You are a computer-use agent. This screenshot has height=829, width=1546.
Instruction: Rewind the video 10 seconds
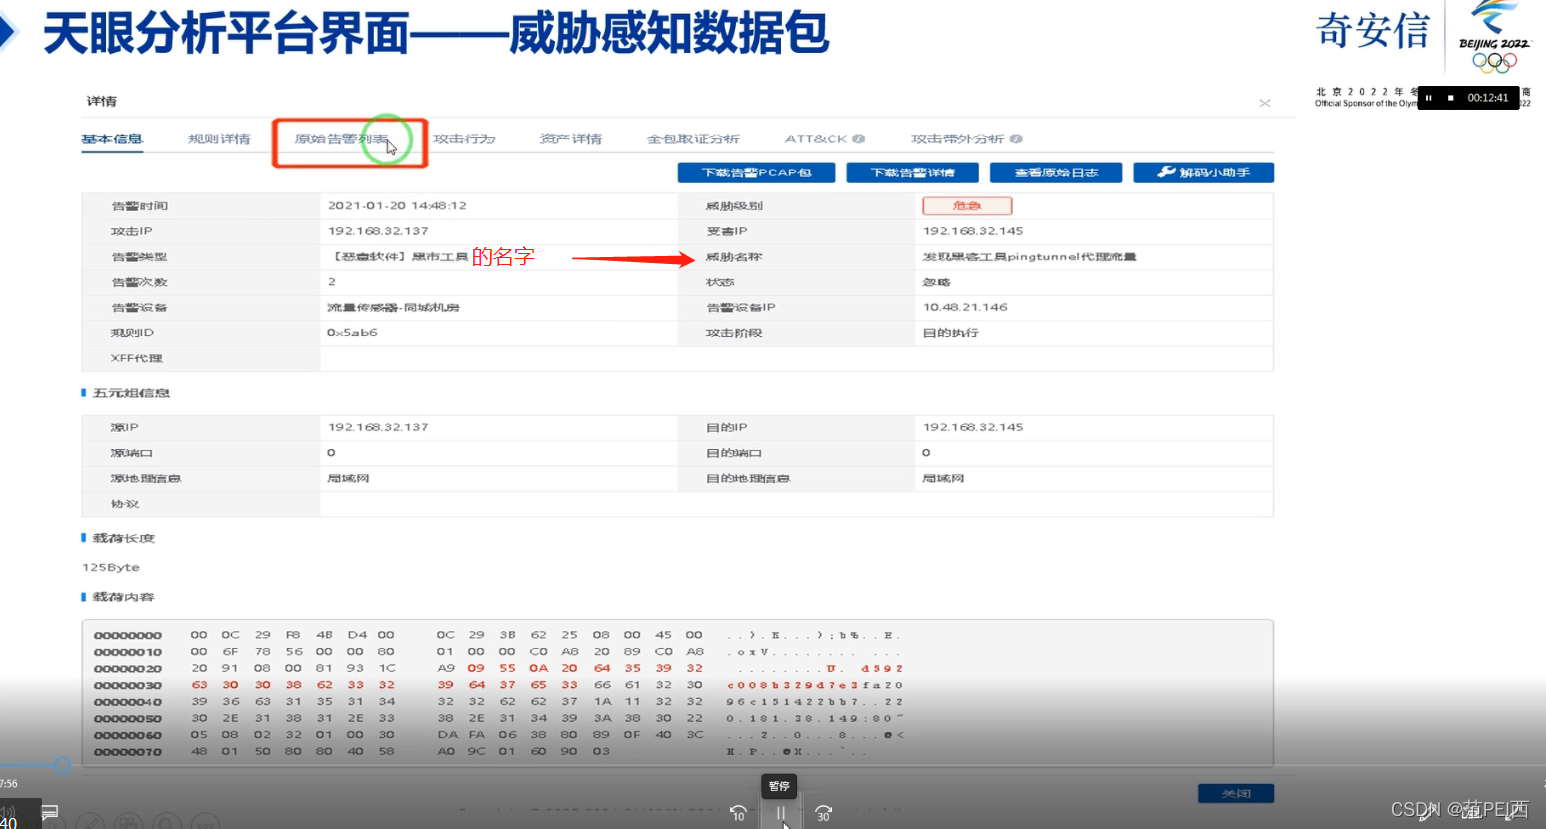tap(738, 813)
